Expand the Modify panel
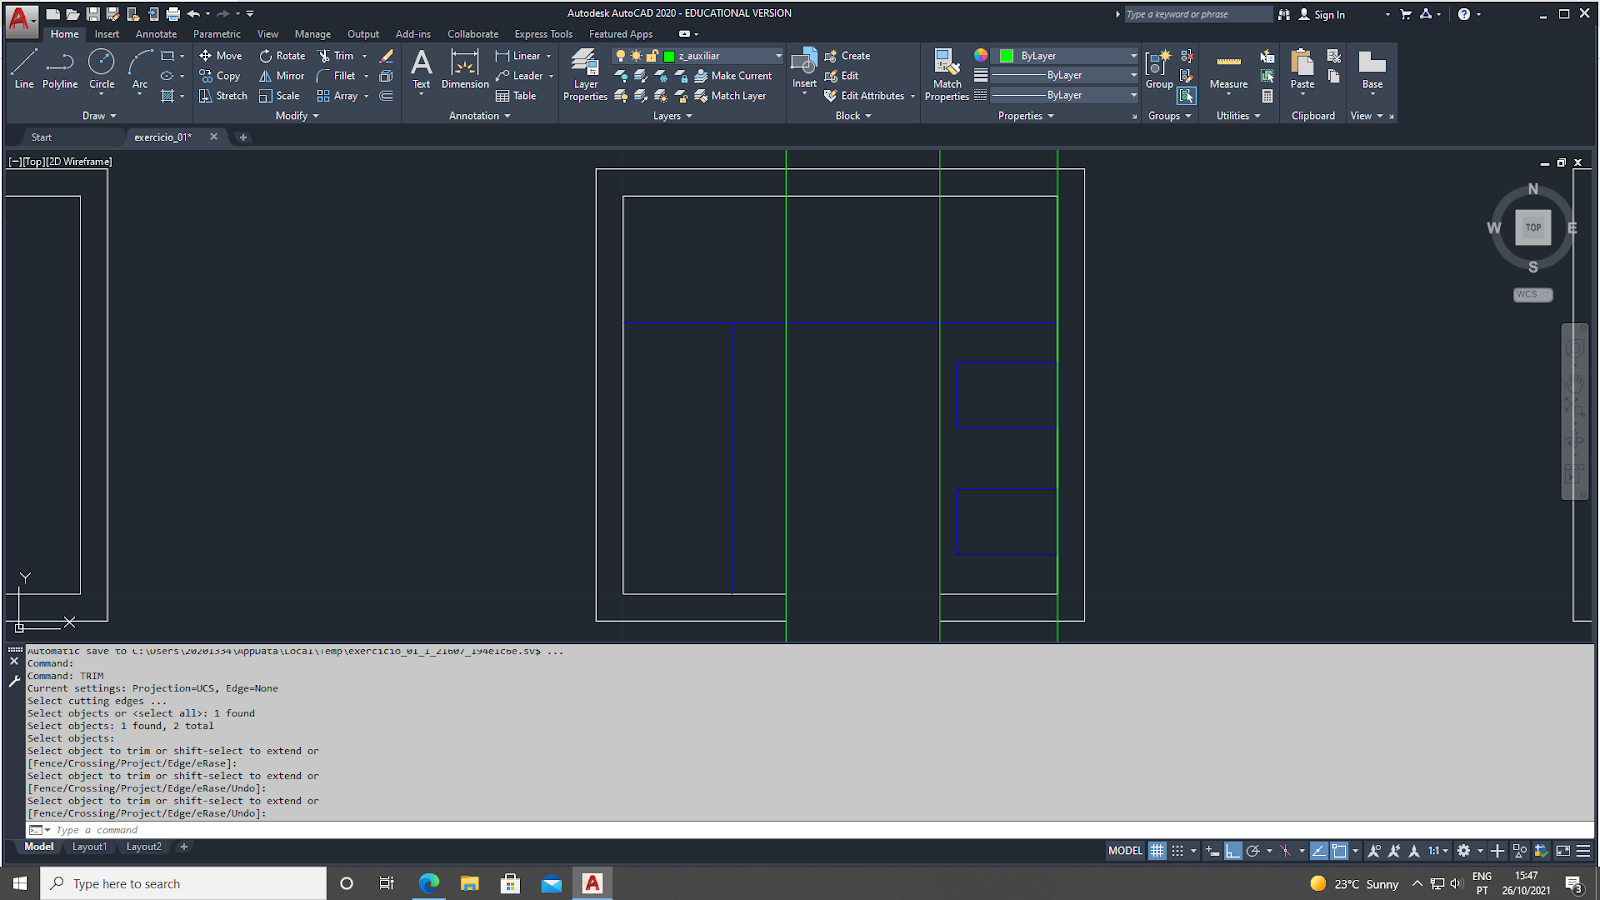Screen dimensions: 1600x900 point(297,116)
